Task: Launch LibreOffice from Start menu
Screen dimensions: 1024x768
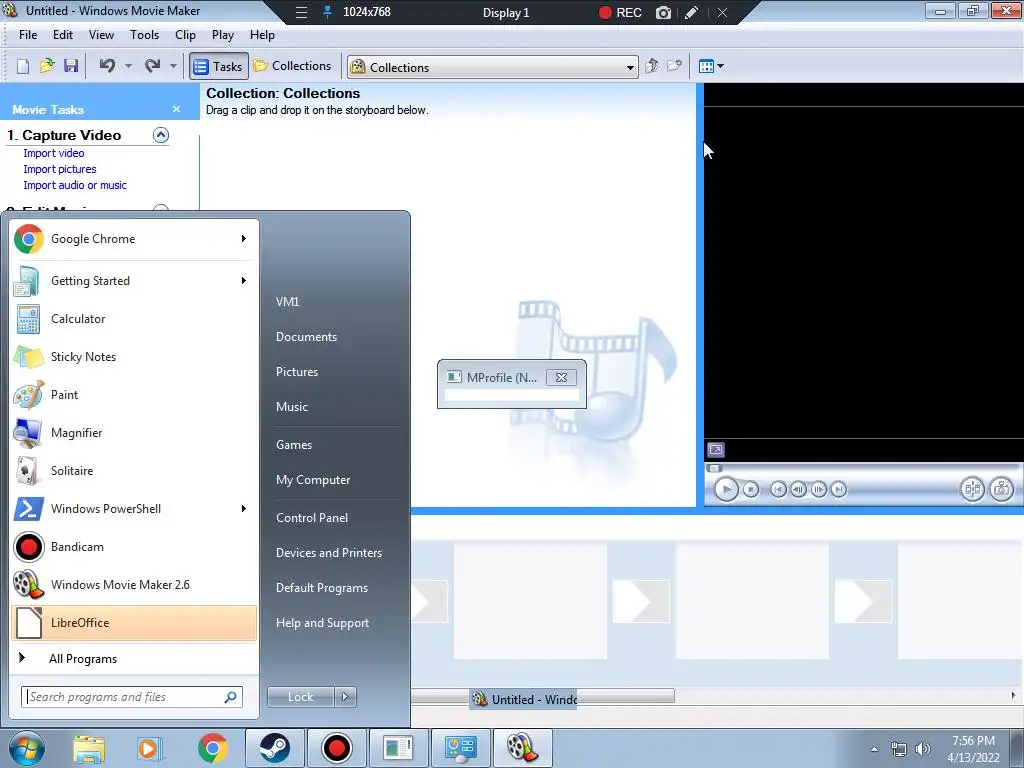Action: [x=134, y=622]
